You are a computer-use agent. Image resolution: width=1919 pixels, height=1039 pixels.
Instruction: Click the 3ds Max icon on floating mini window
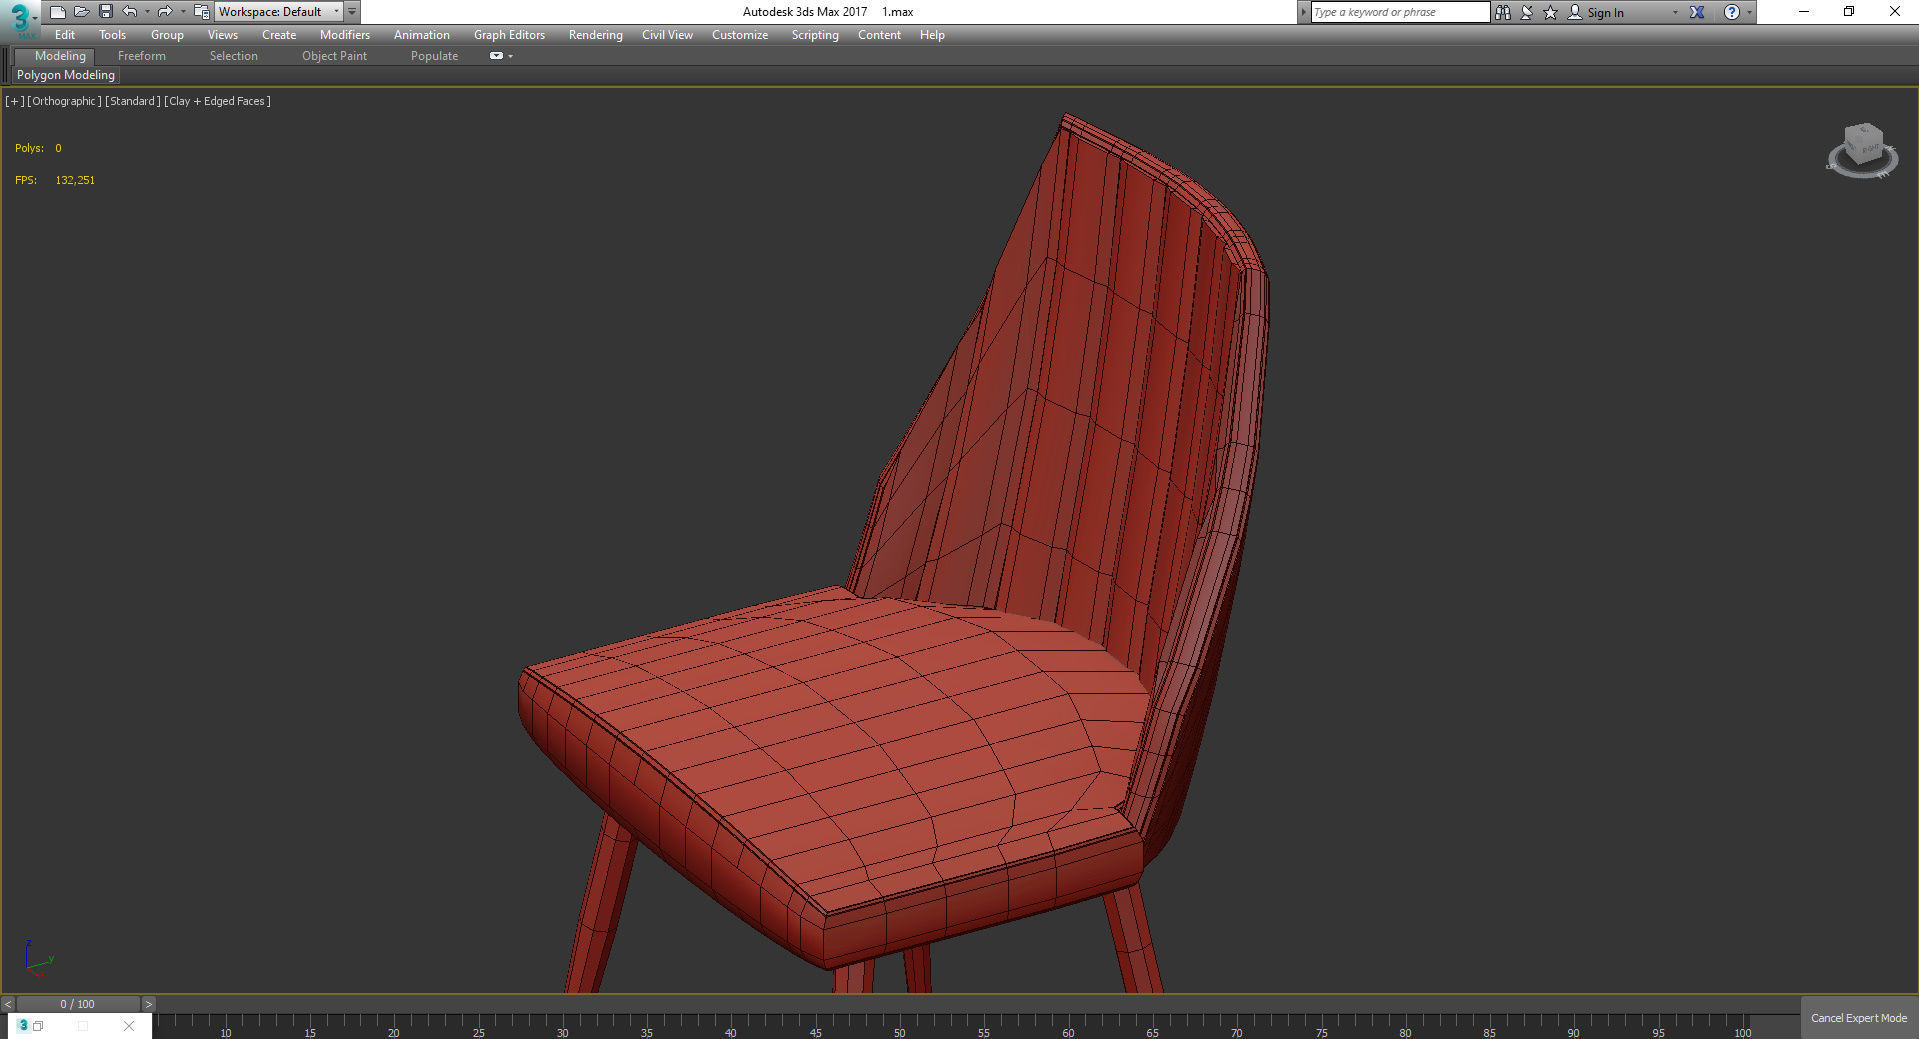pos(23,1025)
